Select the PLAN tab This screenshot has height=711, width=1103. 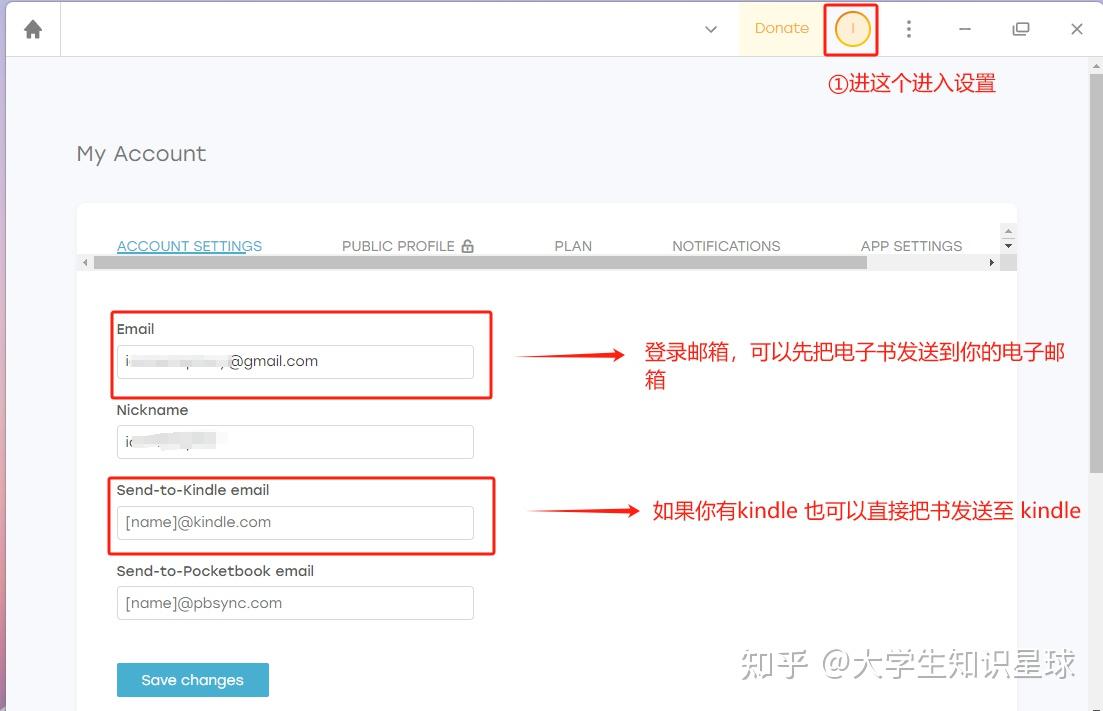(x=573, y=245)
